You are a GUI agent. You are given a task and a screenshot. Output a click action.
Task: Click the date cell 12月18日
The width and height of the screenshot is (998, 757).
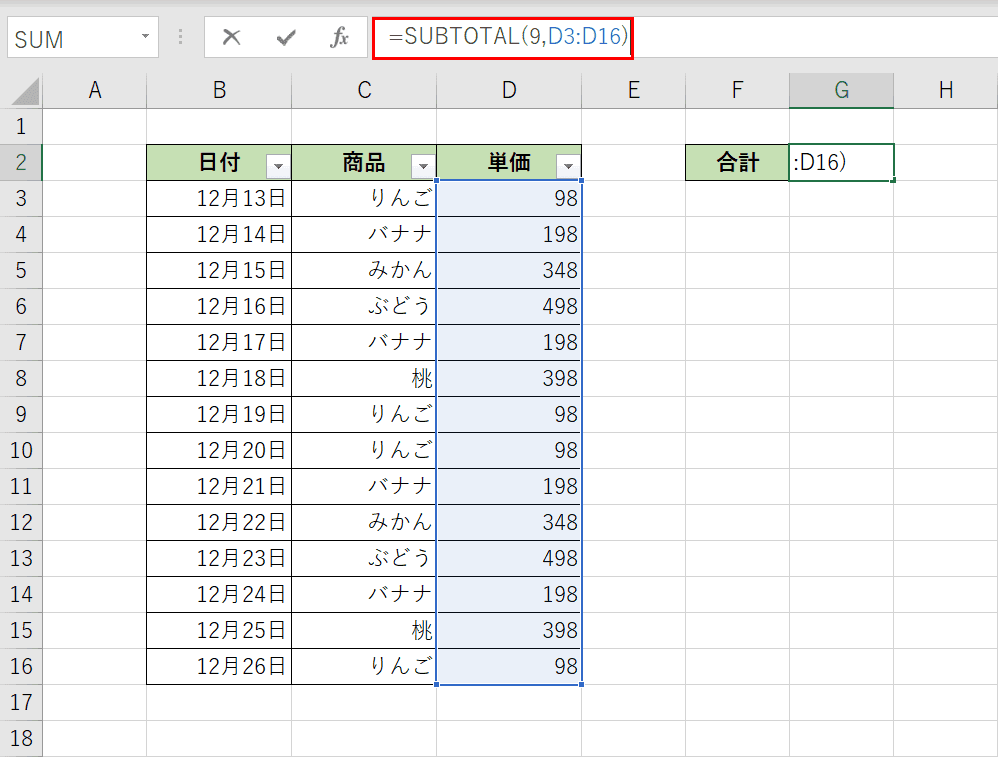click(x=219, y=378)
